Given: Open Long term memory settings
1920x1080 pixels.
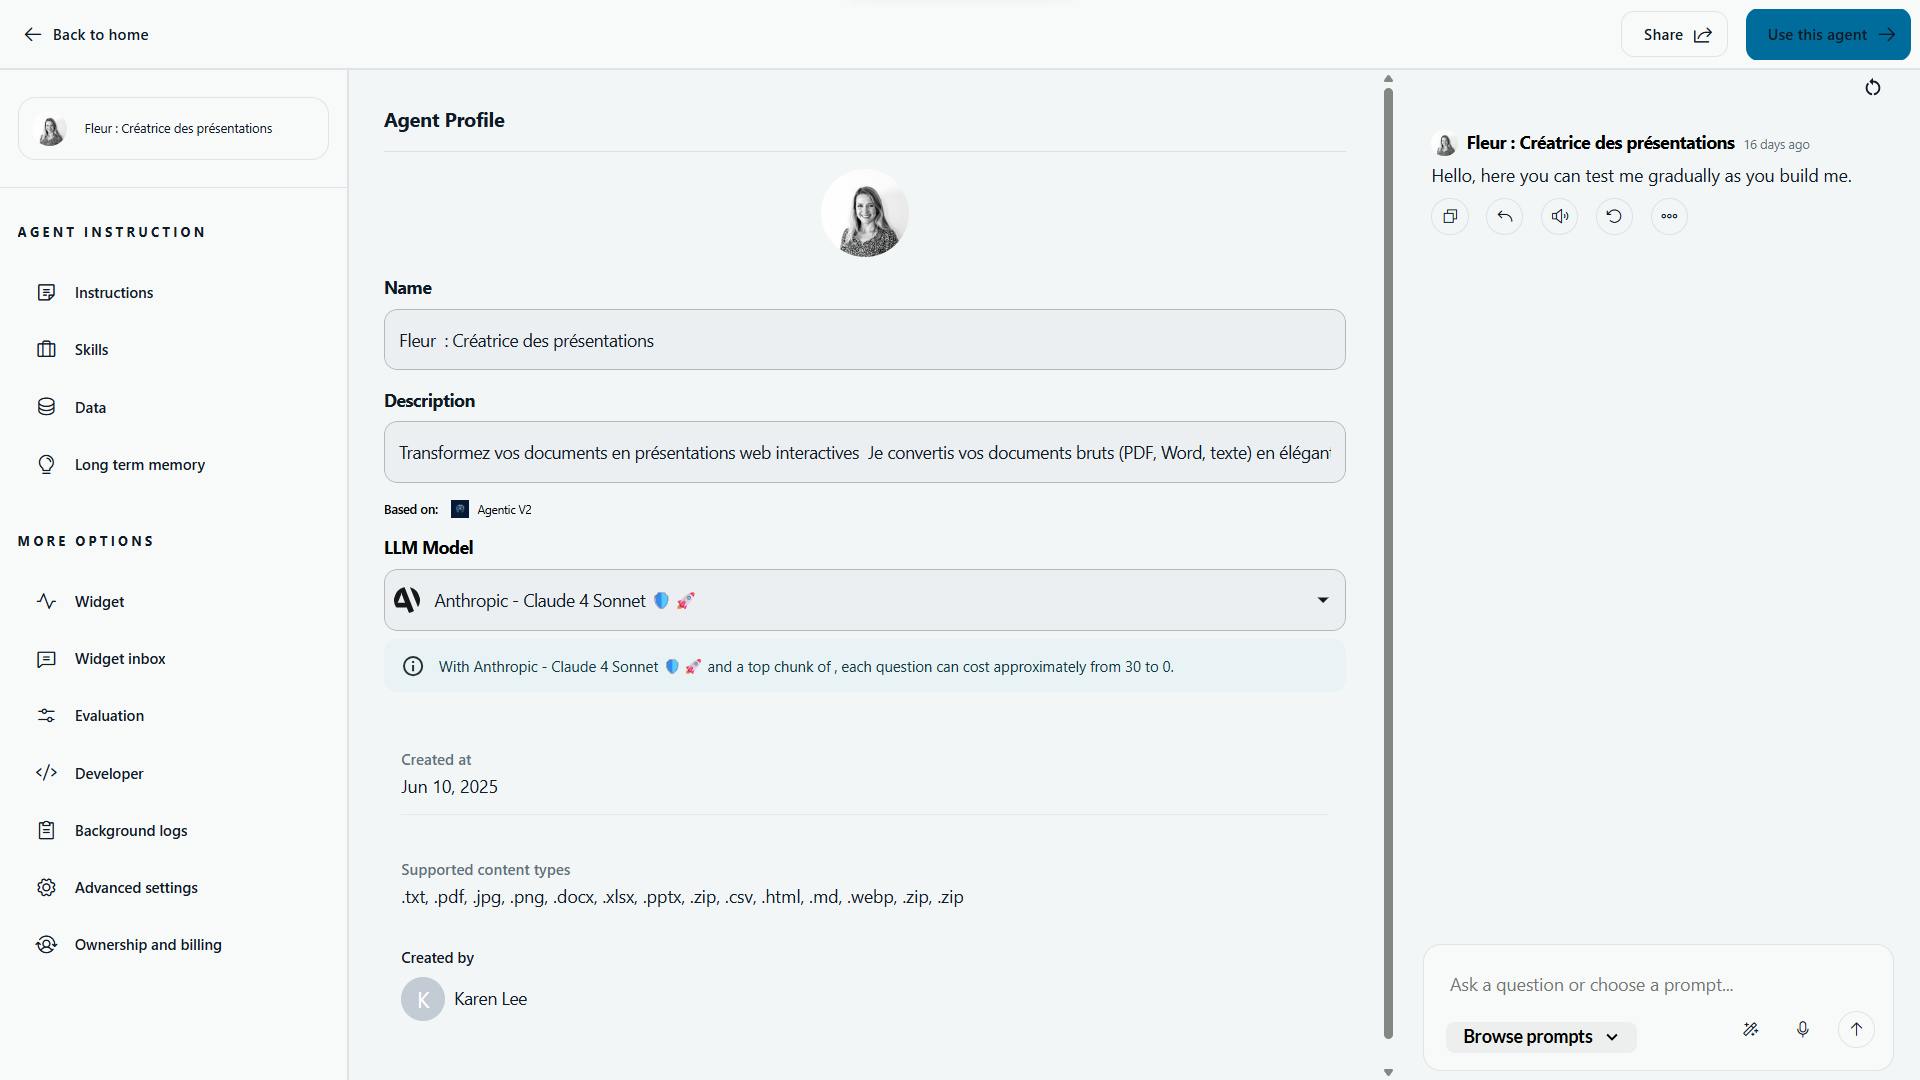Looking at the screenshot, I should click(140, 464).
